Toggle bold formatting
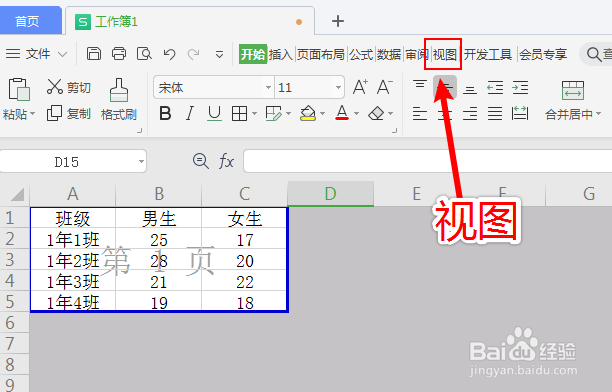This screenshot has height=392, width=612. click(x=165, y=114)
